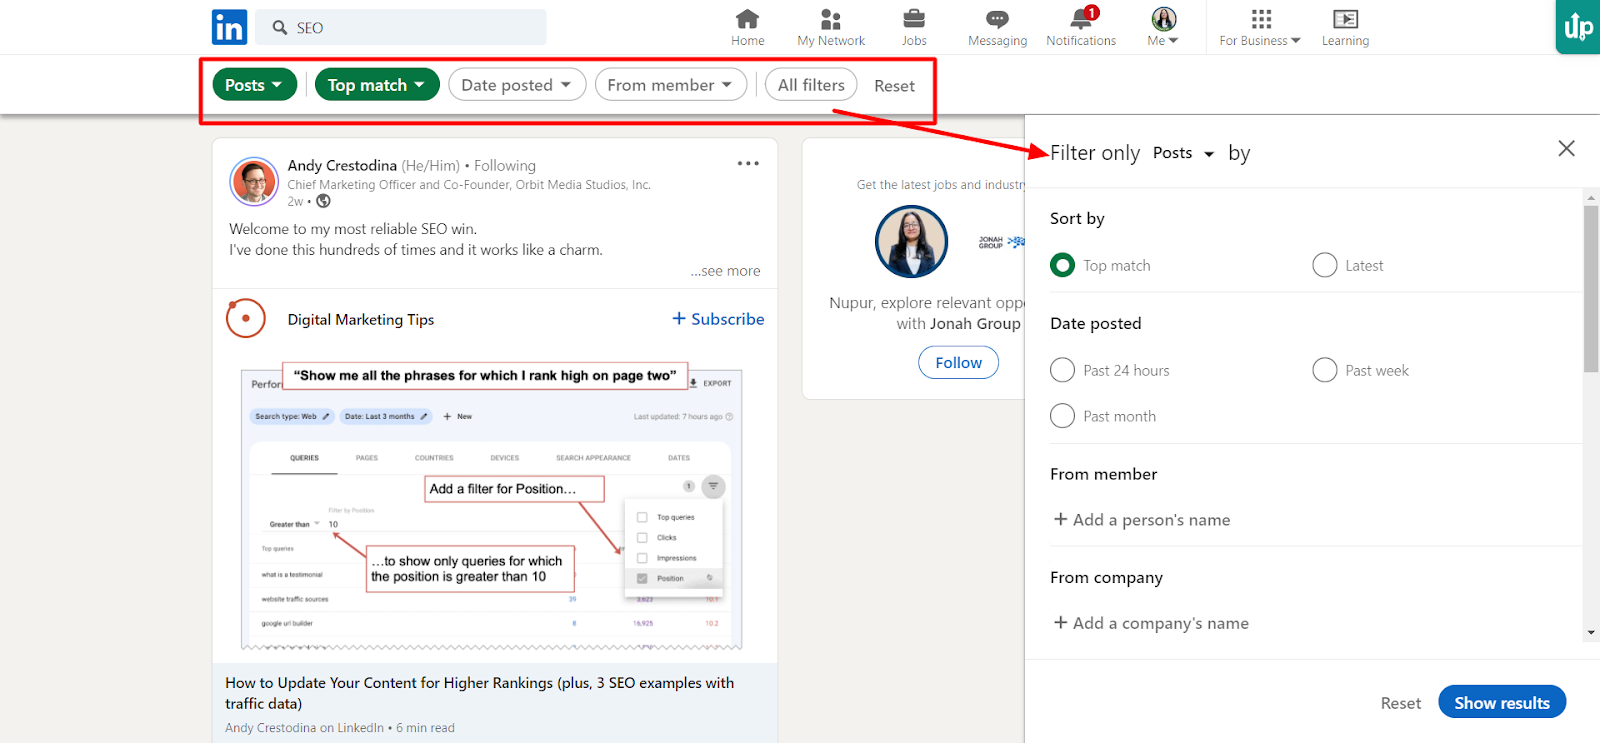
Task: Open the For Business grid icon
Action: (x=1261, y=19)
